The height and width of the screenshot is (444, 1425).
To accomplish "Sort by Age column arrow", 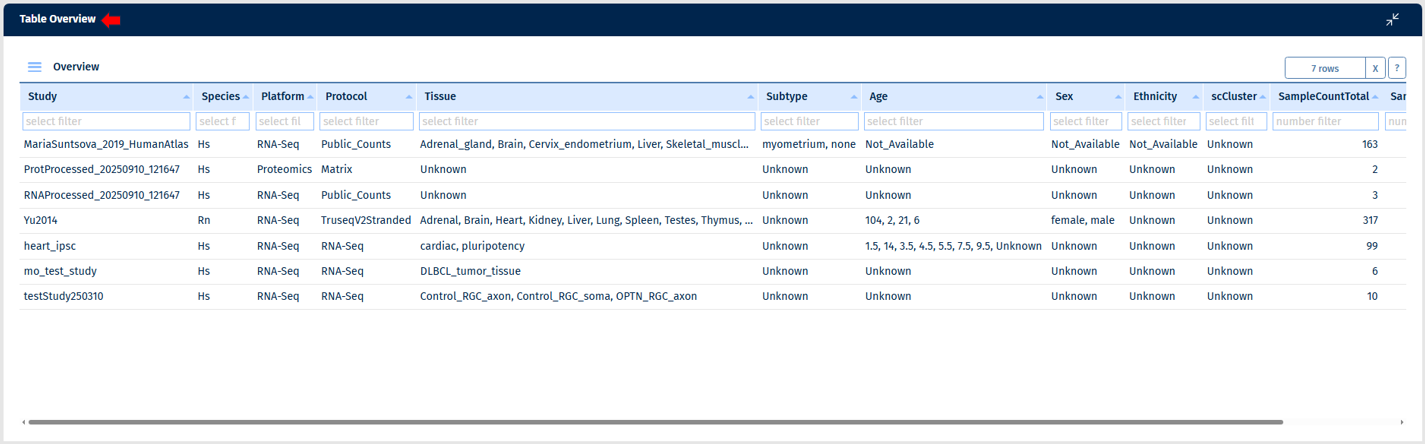I will (1040, 97).
